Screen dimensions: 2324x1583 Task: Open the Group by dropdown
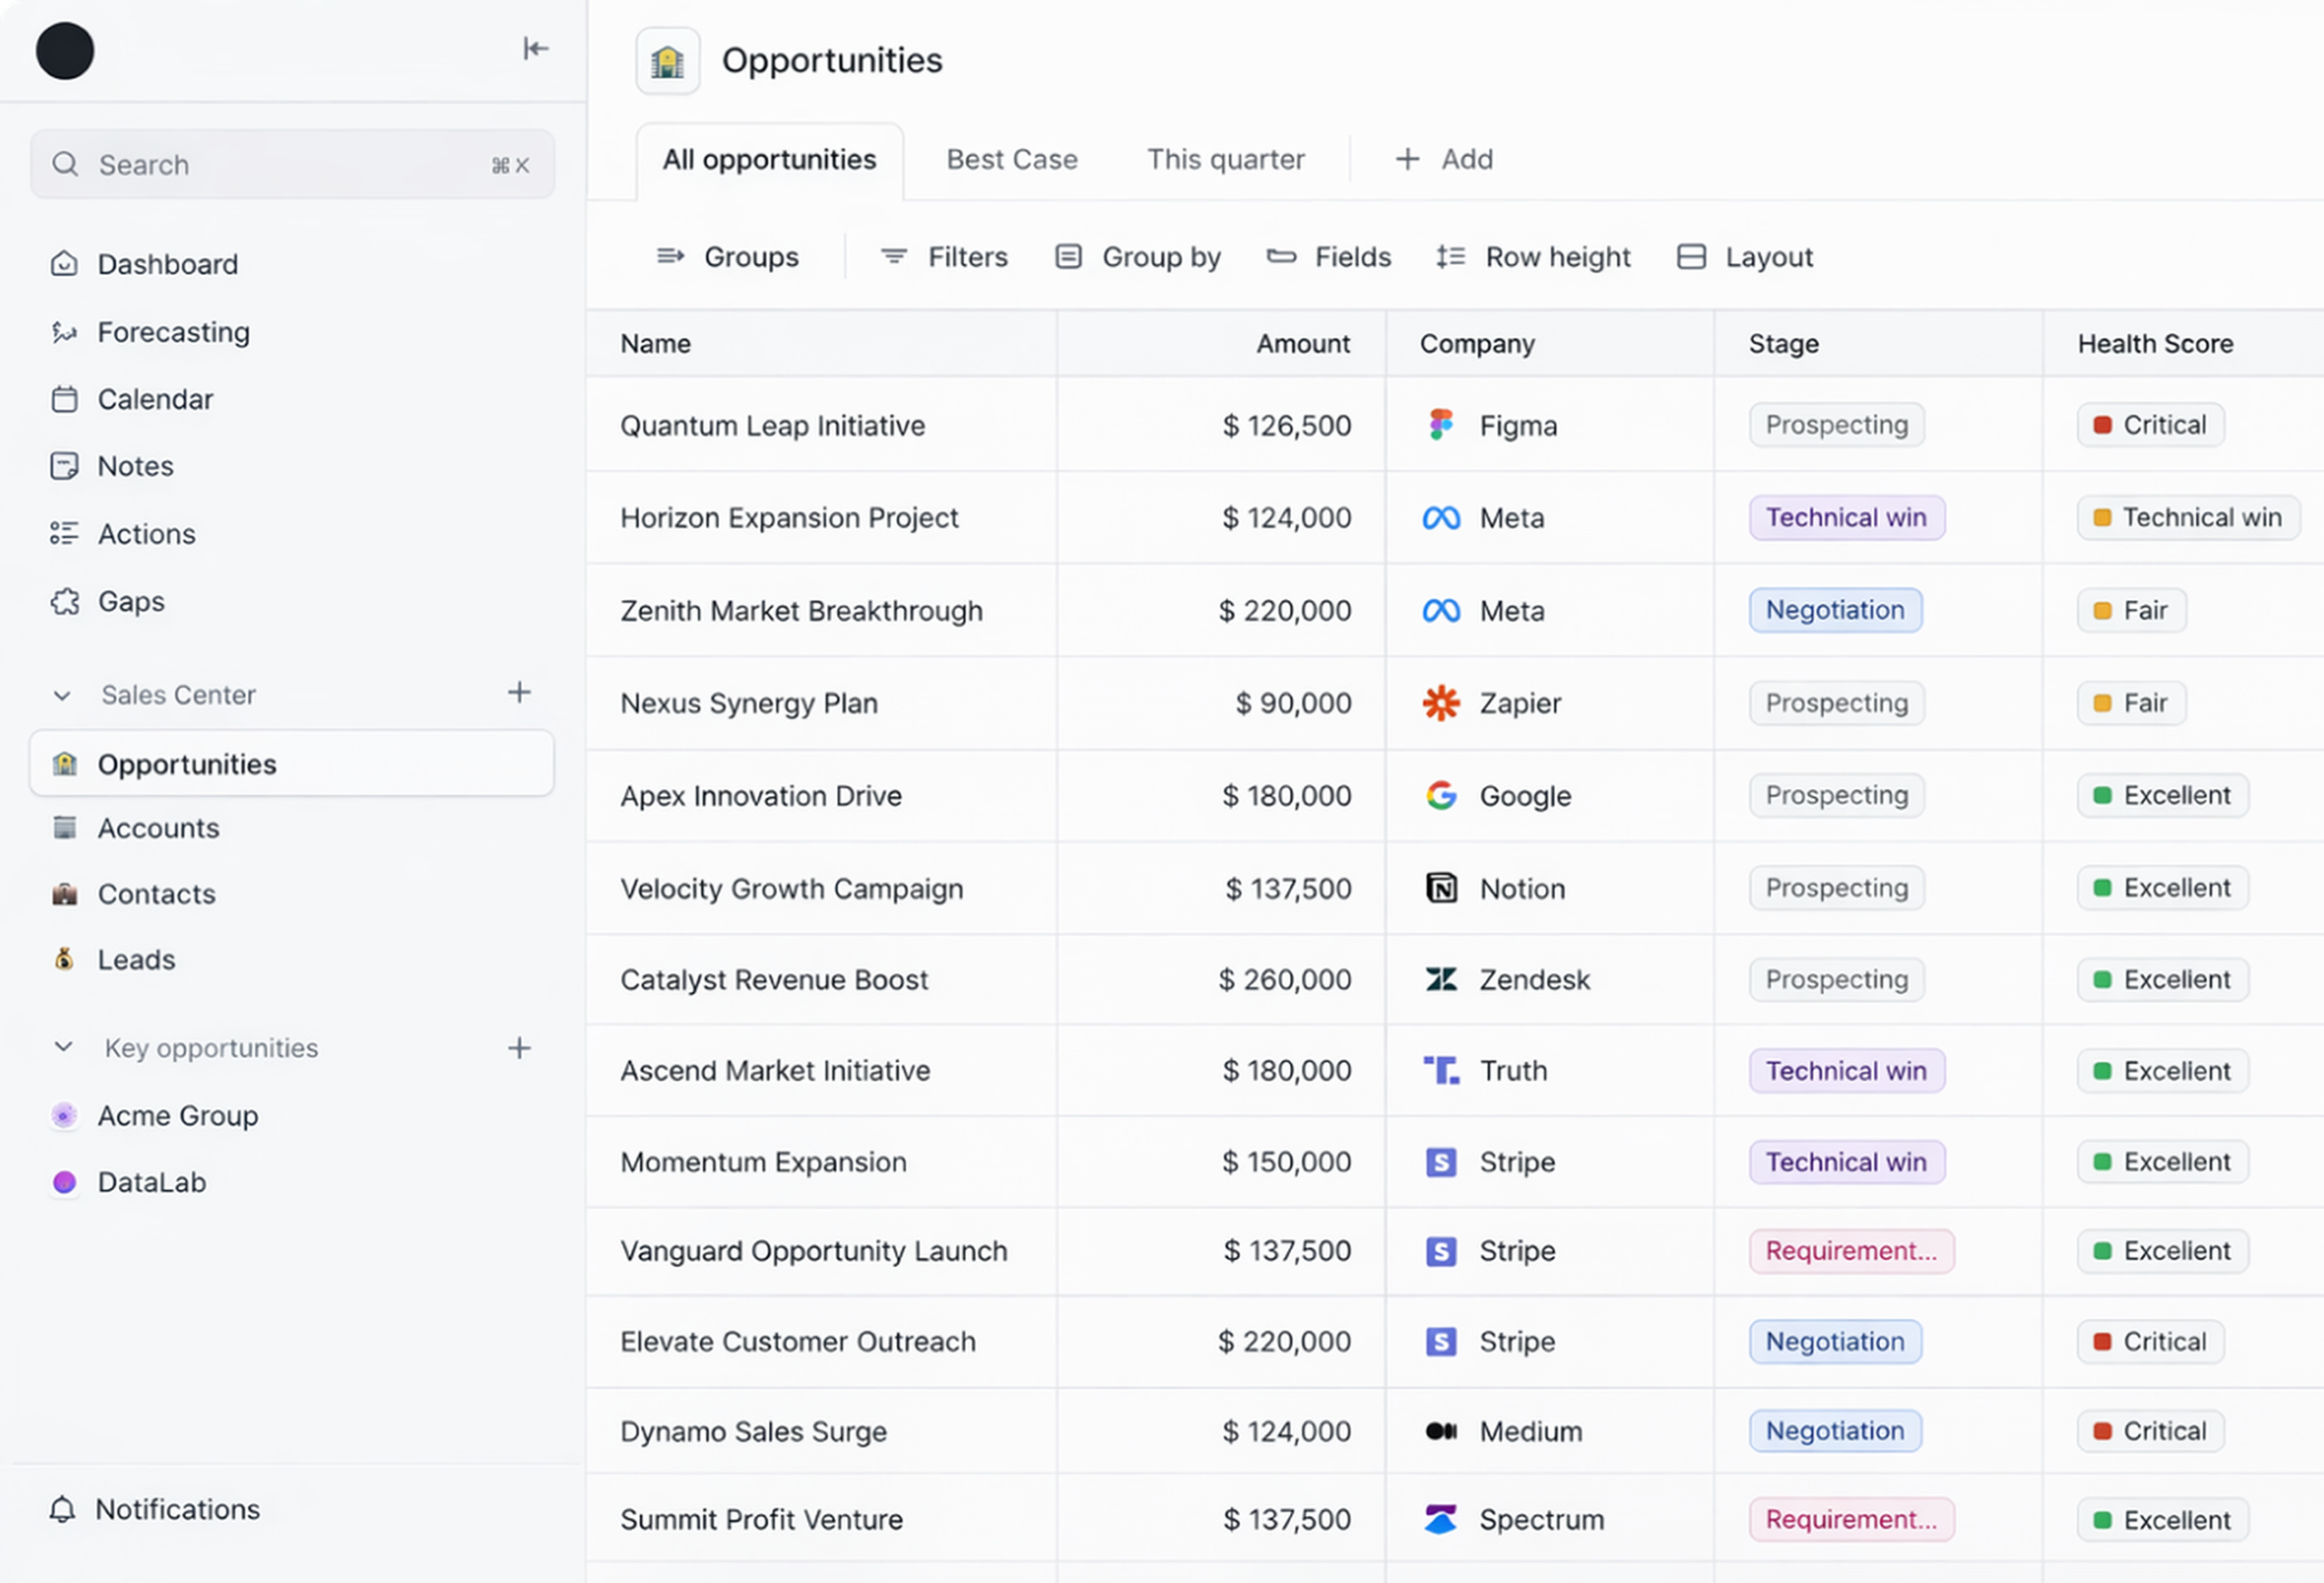pyautogui.click(x=1138, y=256)
